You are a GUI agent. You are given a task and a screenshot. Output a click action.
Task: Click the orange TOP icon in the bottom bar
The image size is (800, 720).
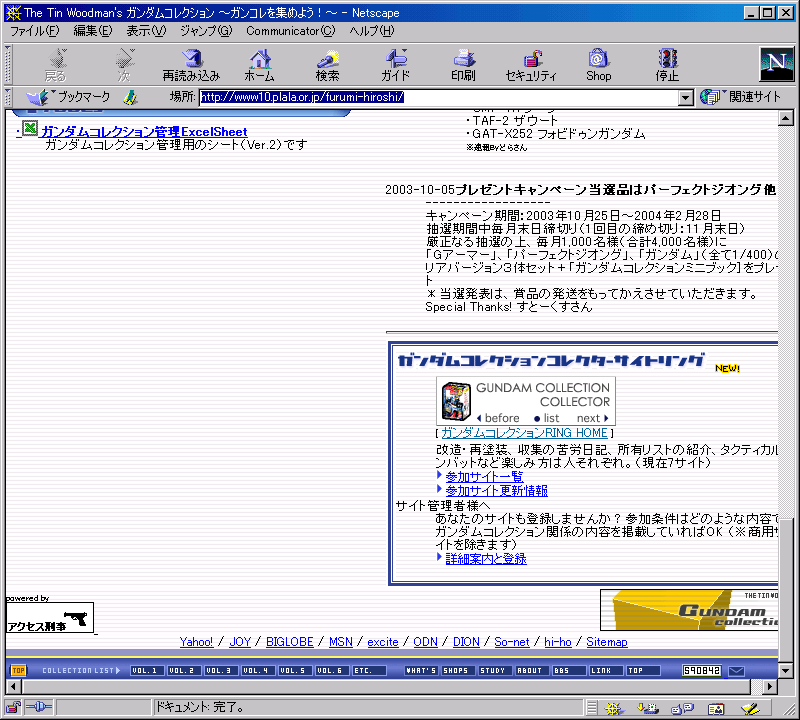[19, 670]
